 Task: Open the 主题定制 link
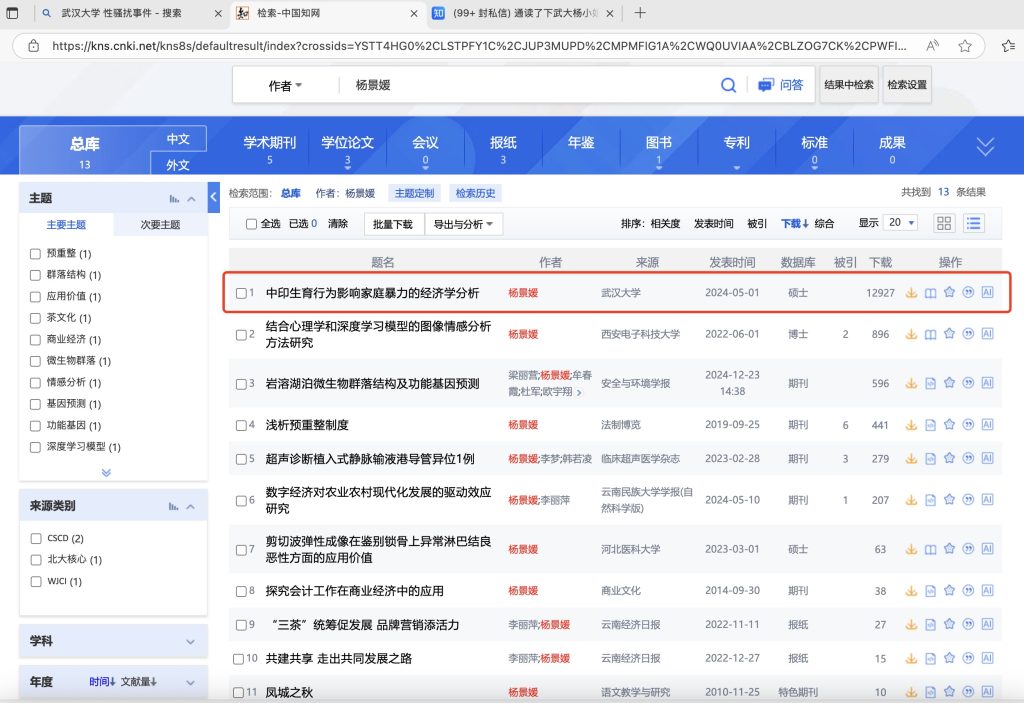point(415,193)
